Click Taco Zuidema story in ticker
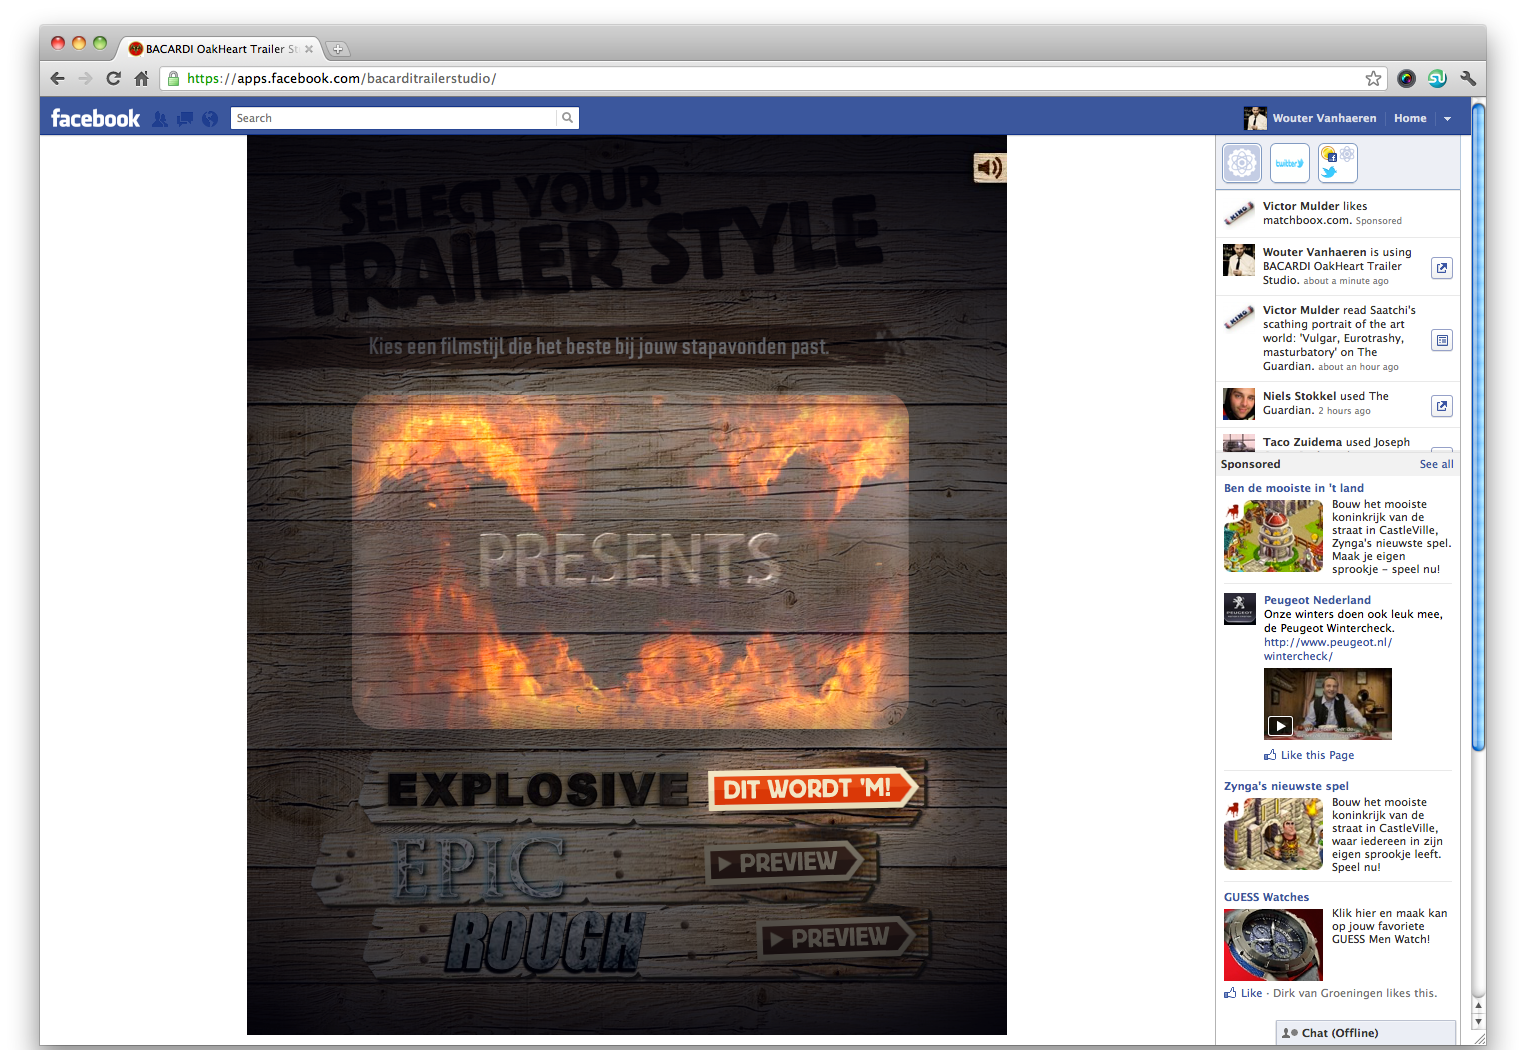This screenshot has width=1526, height=1050. 1338,442
